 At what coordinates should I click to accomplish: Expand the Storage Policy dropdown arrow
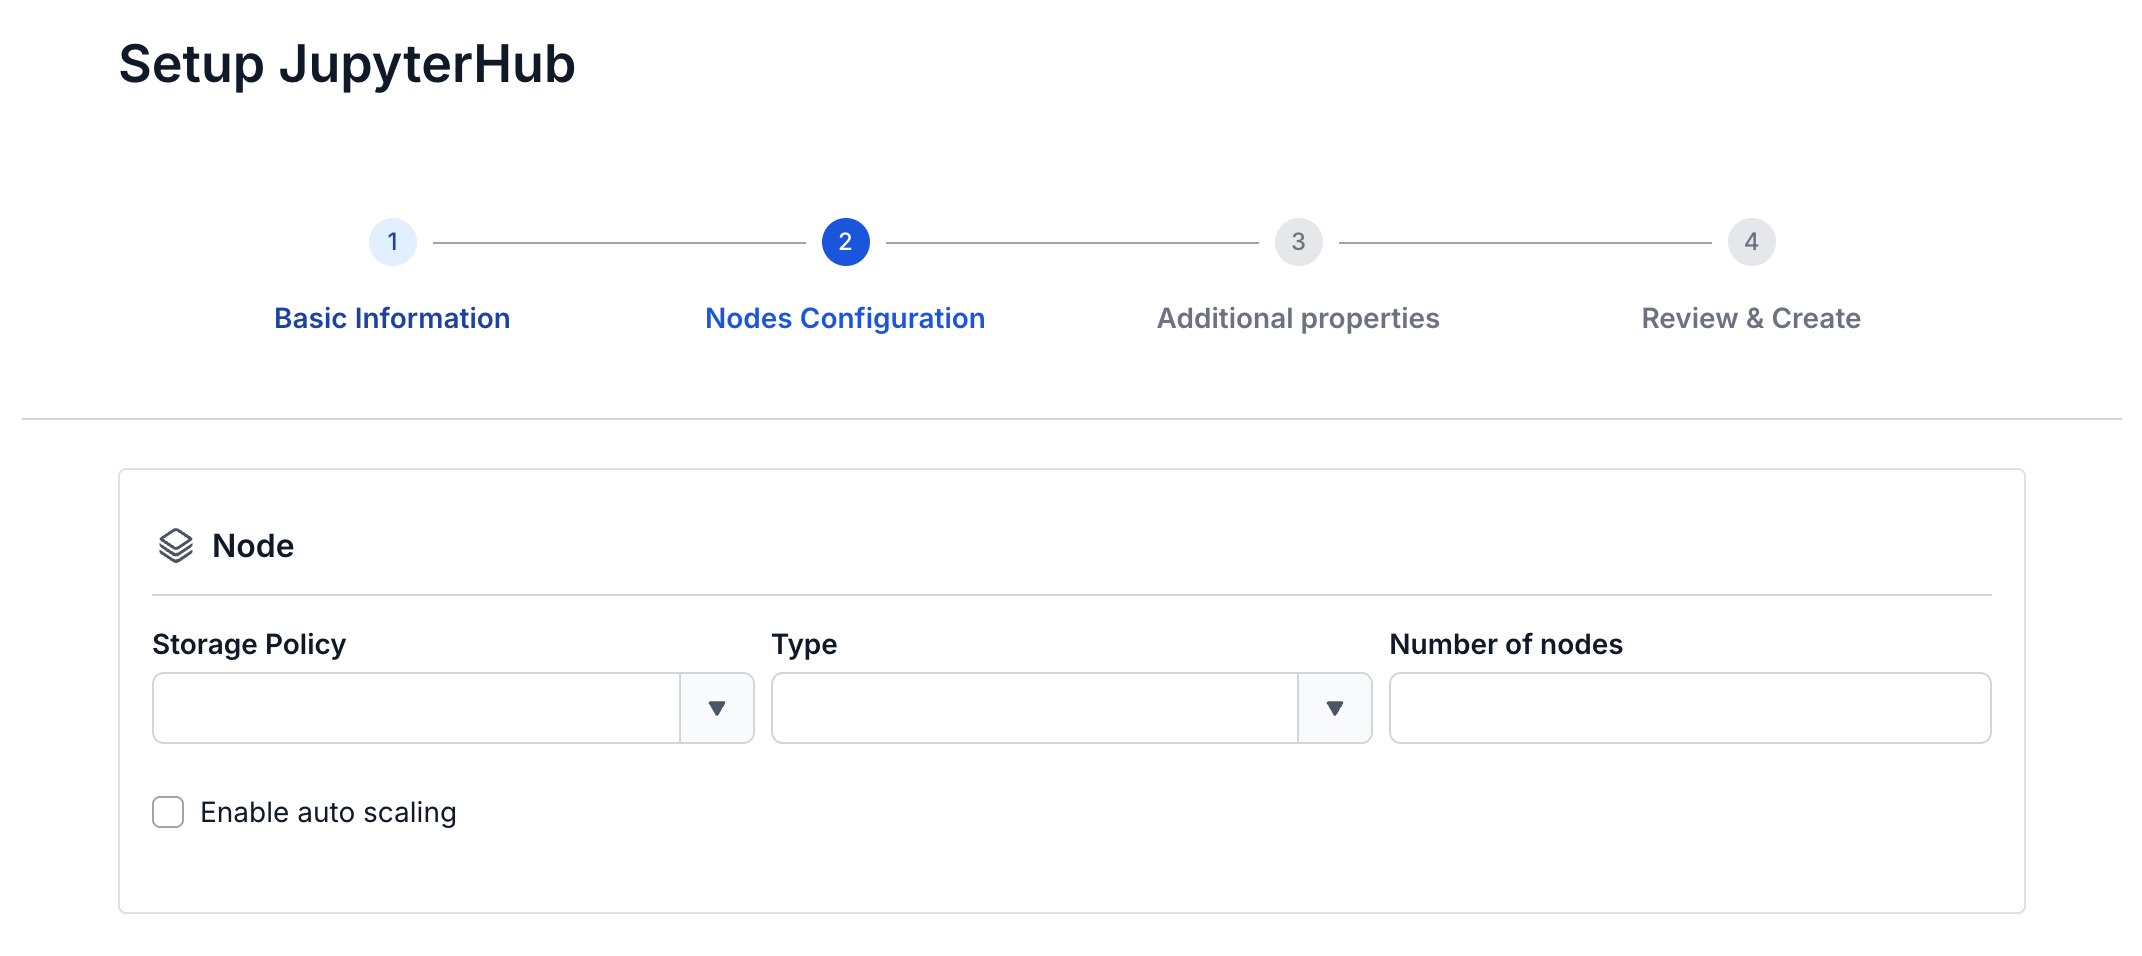717,708
